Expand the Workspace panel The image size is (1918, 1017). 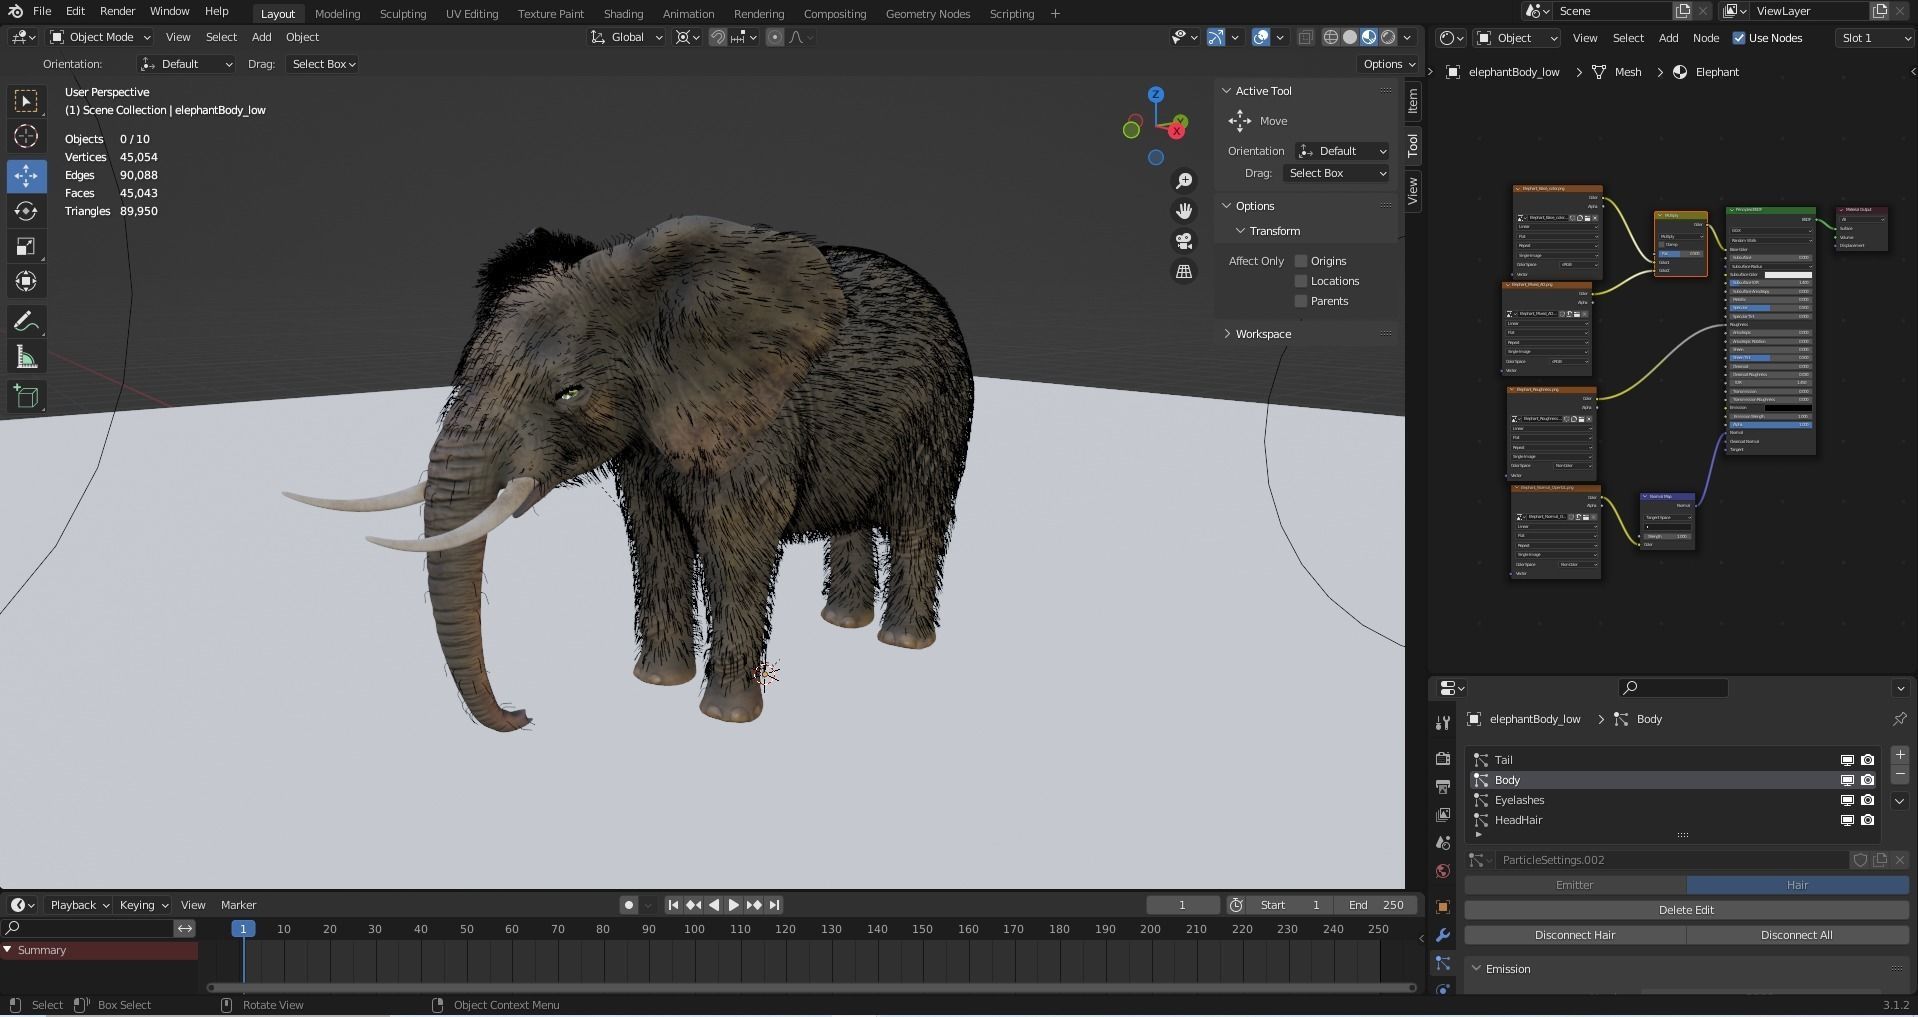[x=1227, y=334]
